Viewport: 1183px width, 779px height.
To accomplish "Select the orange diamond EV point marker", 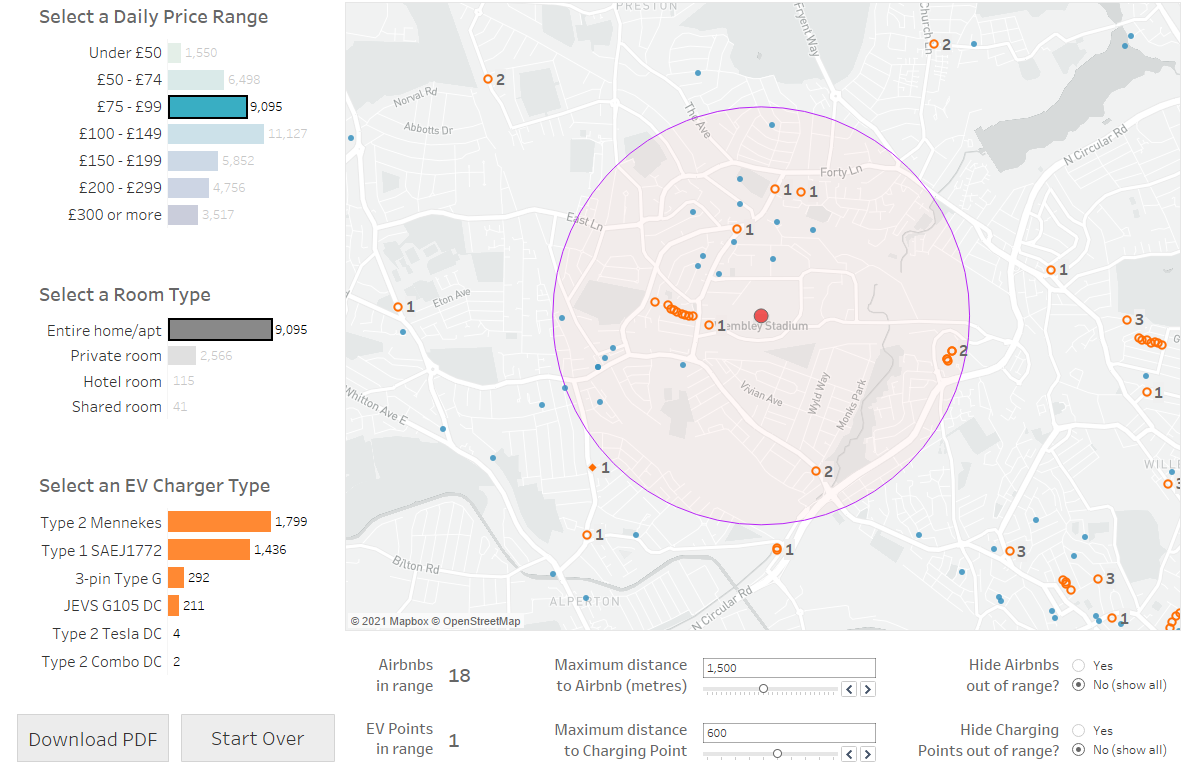I will point(592,467).
